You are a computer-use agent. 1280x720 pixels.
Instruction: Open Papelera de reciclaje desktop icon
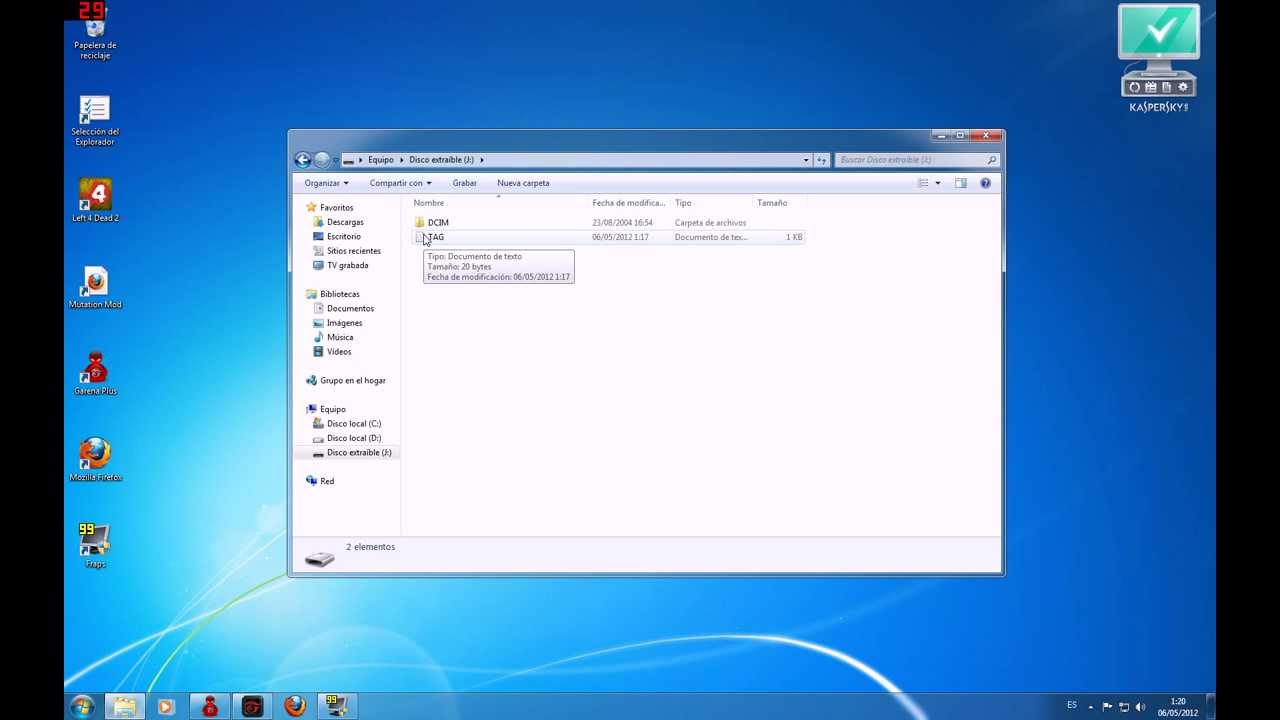pyautogui.click(x=95, y=32)
